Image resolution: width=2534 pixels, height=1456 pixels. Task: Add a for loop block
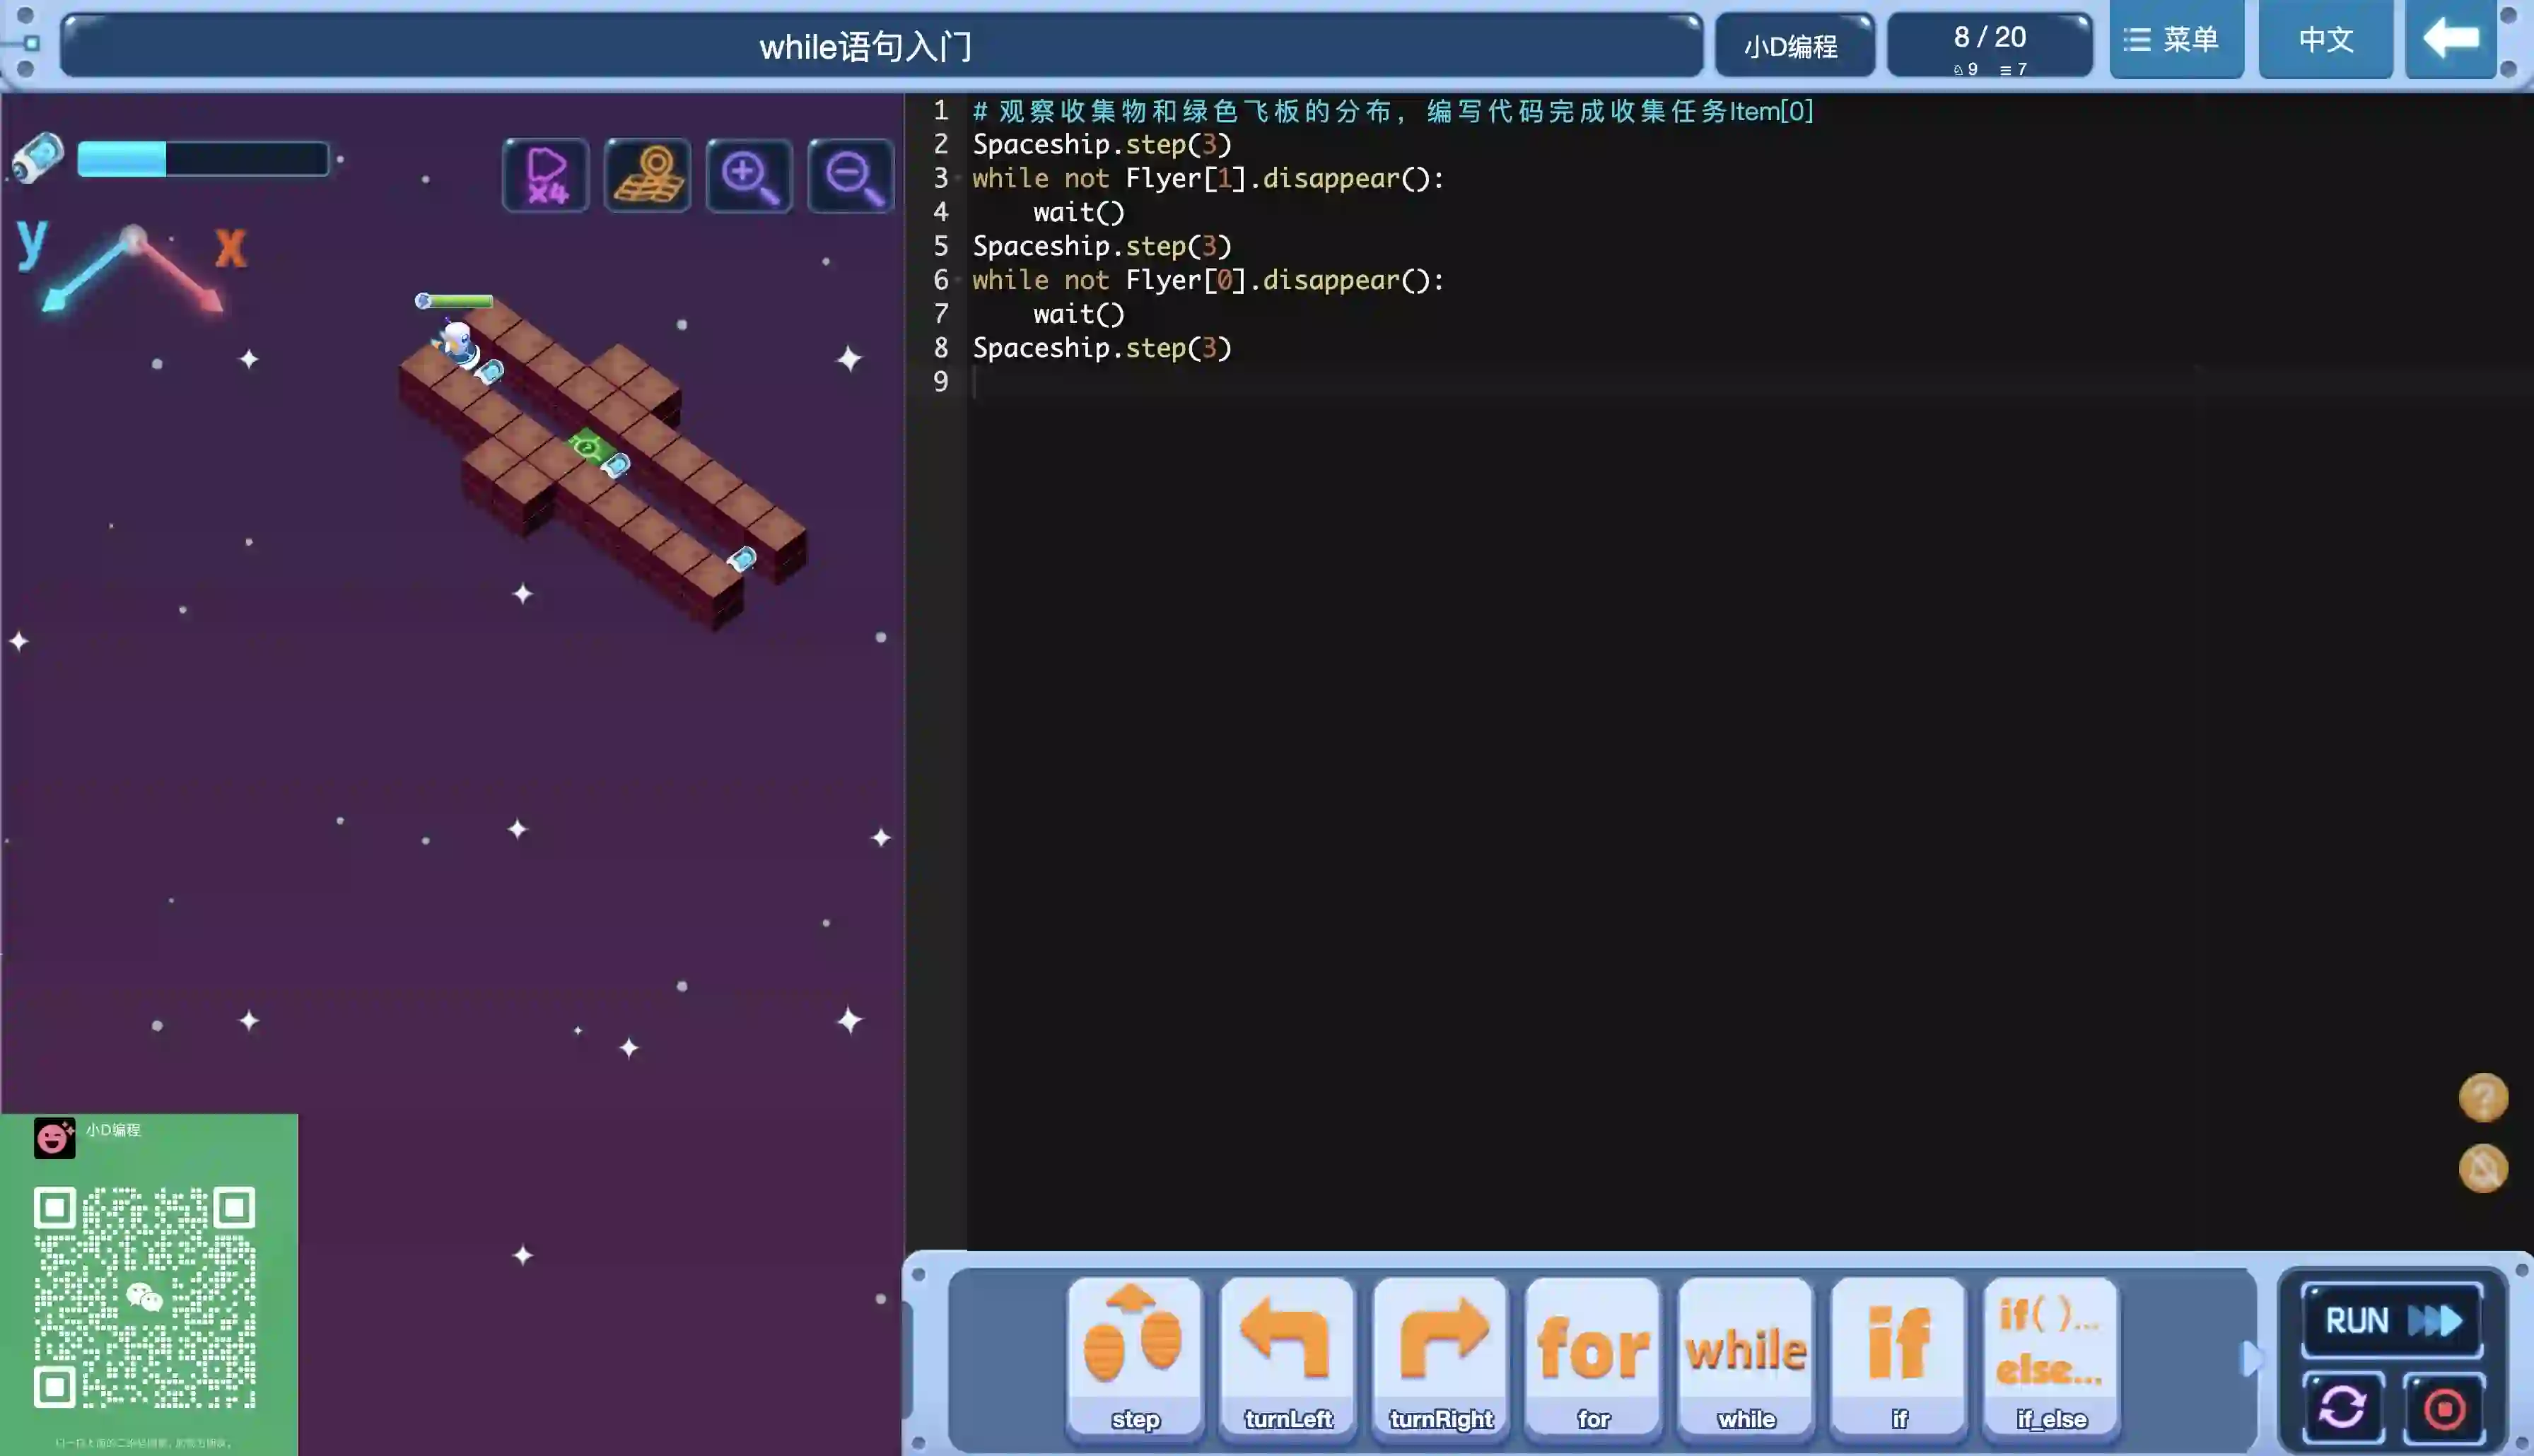click(1593, 1355)
